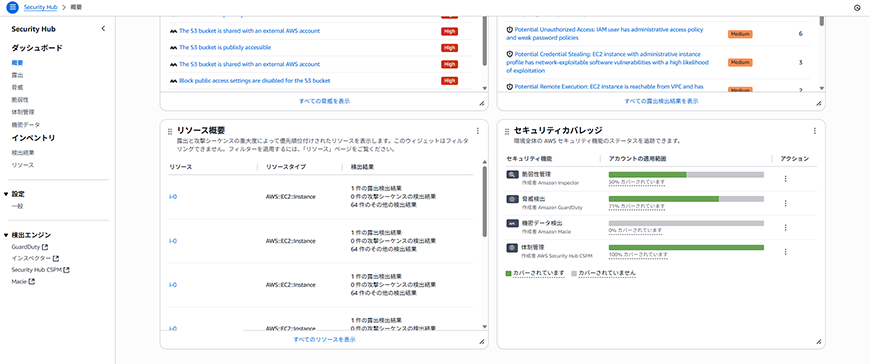
Task: Click the gray カバーされていません legend swatch
Action: pyautogui.click(x=574, y=274)
